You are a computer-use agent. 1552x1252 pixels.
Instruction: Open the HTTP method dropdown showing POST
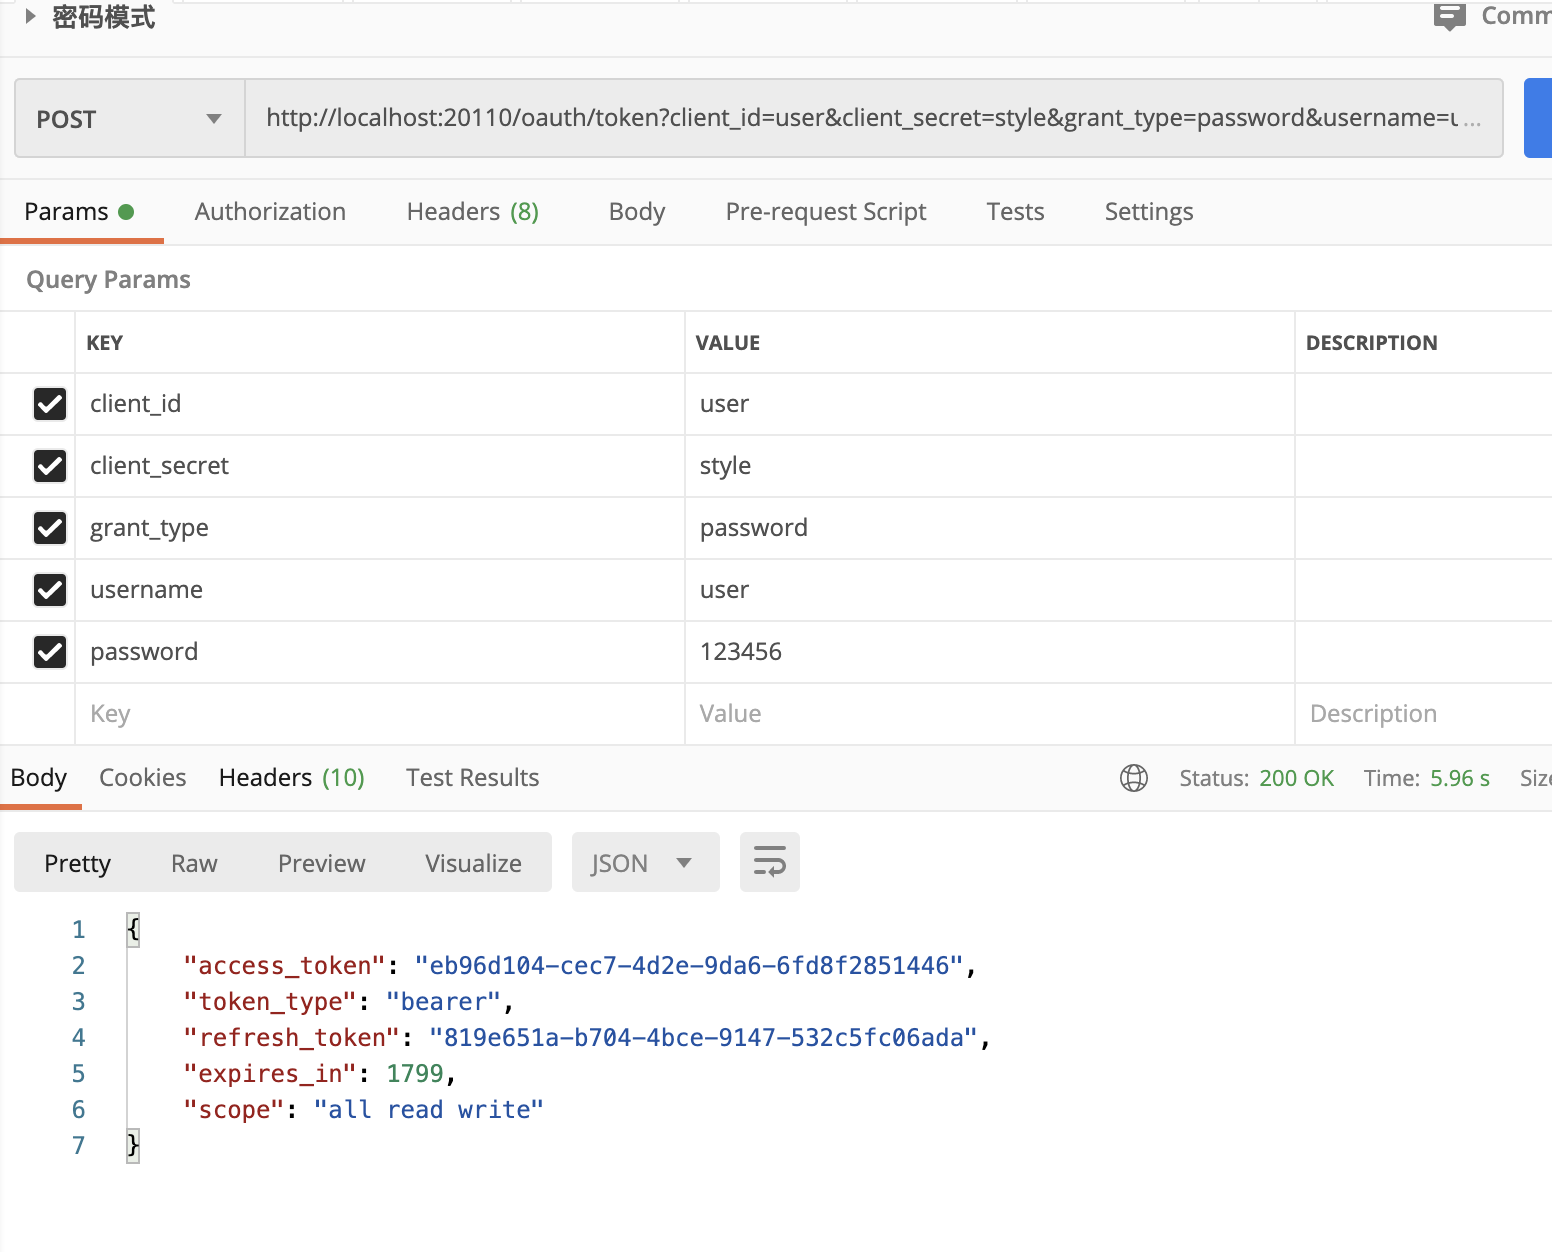[128, 117]
